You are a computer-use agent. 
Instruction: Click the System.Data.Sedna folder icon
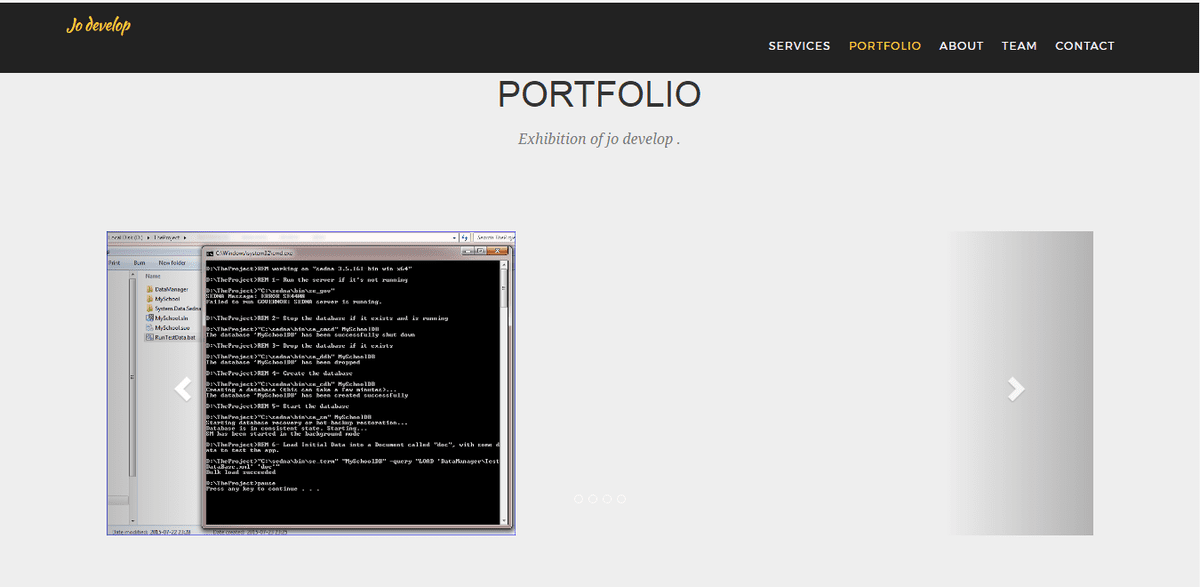(149, 308)
